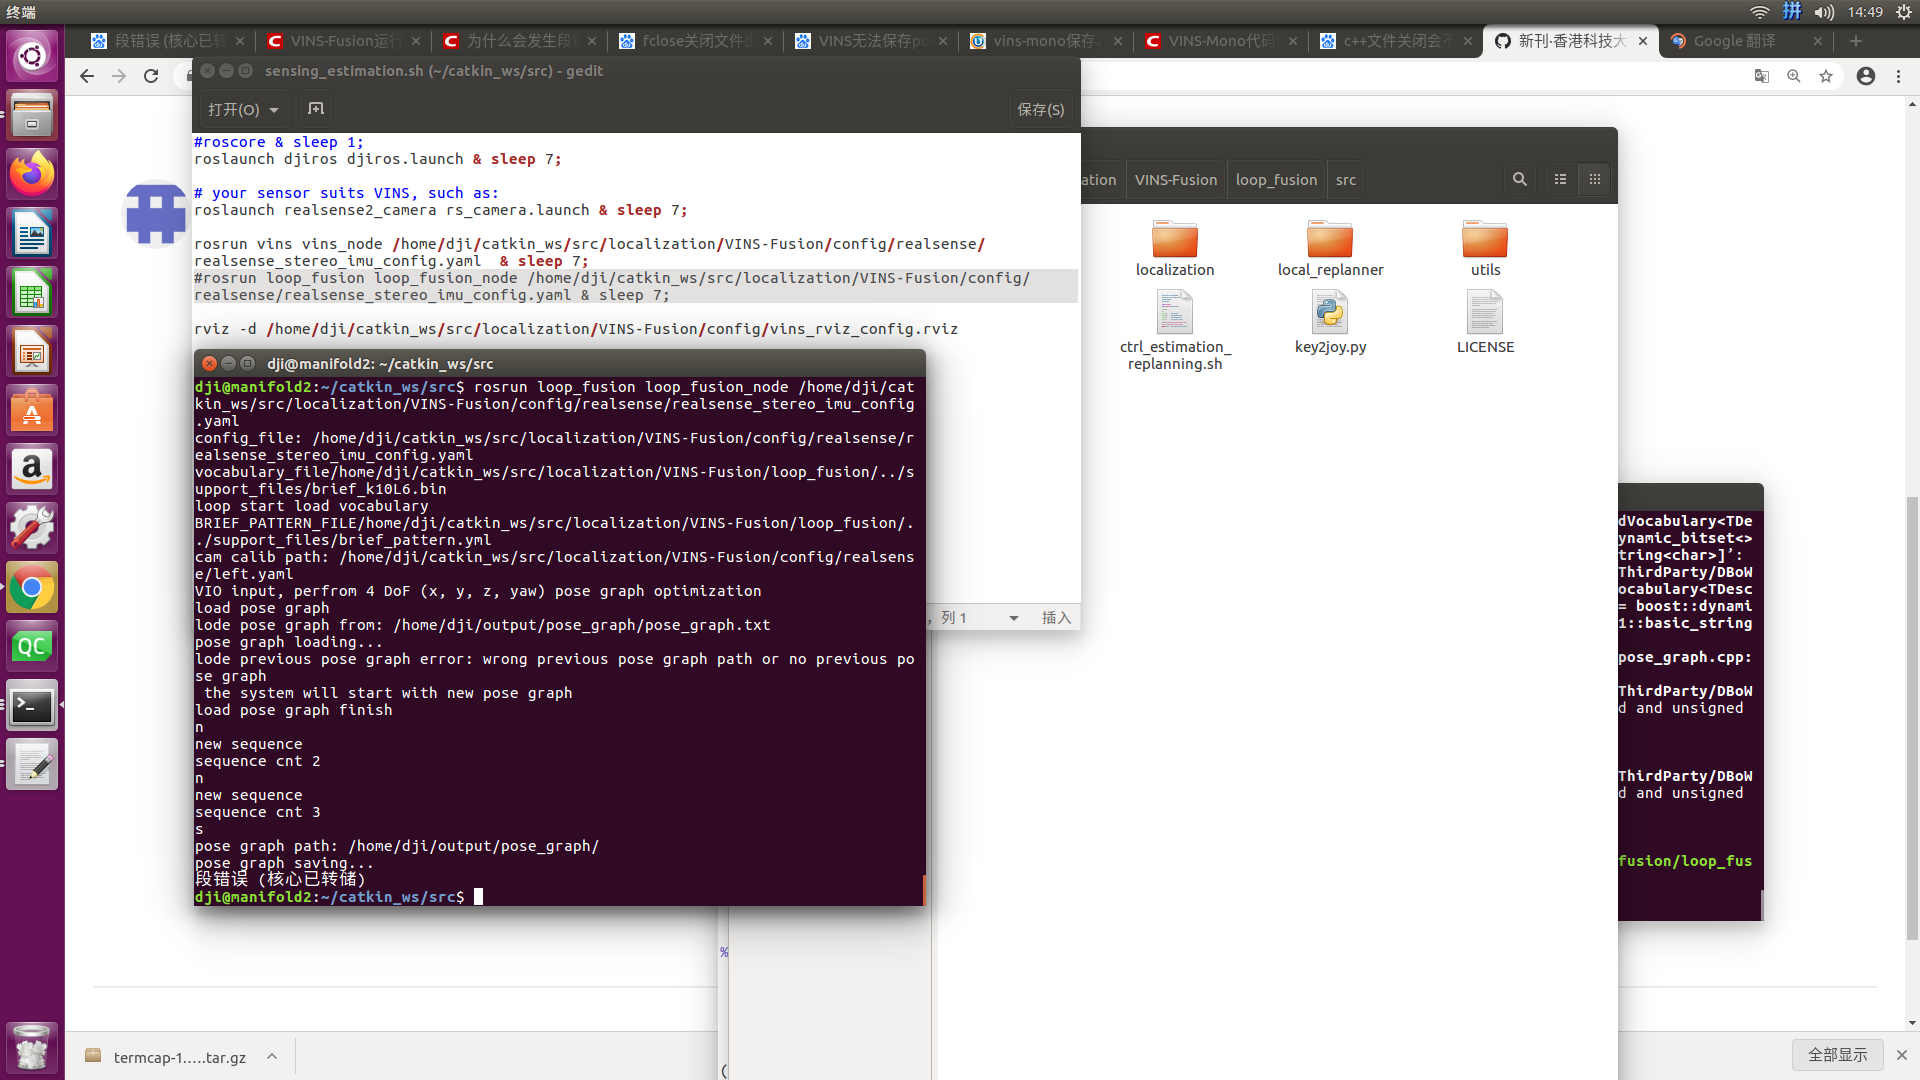This screenshot has height=1080, width=1920.
Task: Click 保存(S) to save the script in gedit
Action: click(1041, 109)
